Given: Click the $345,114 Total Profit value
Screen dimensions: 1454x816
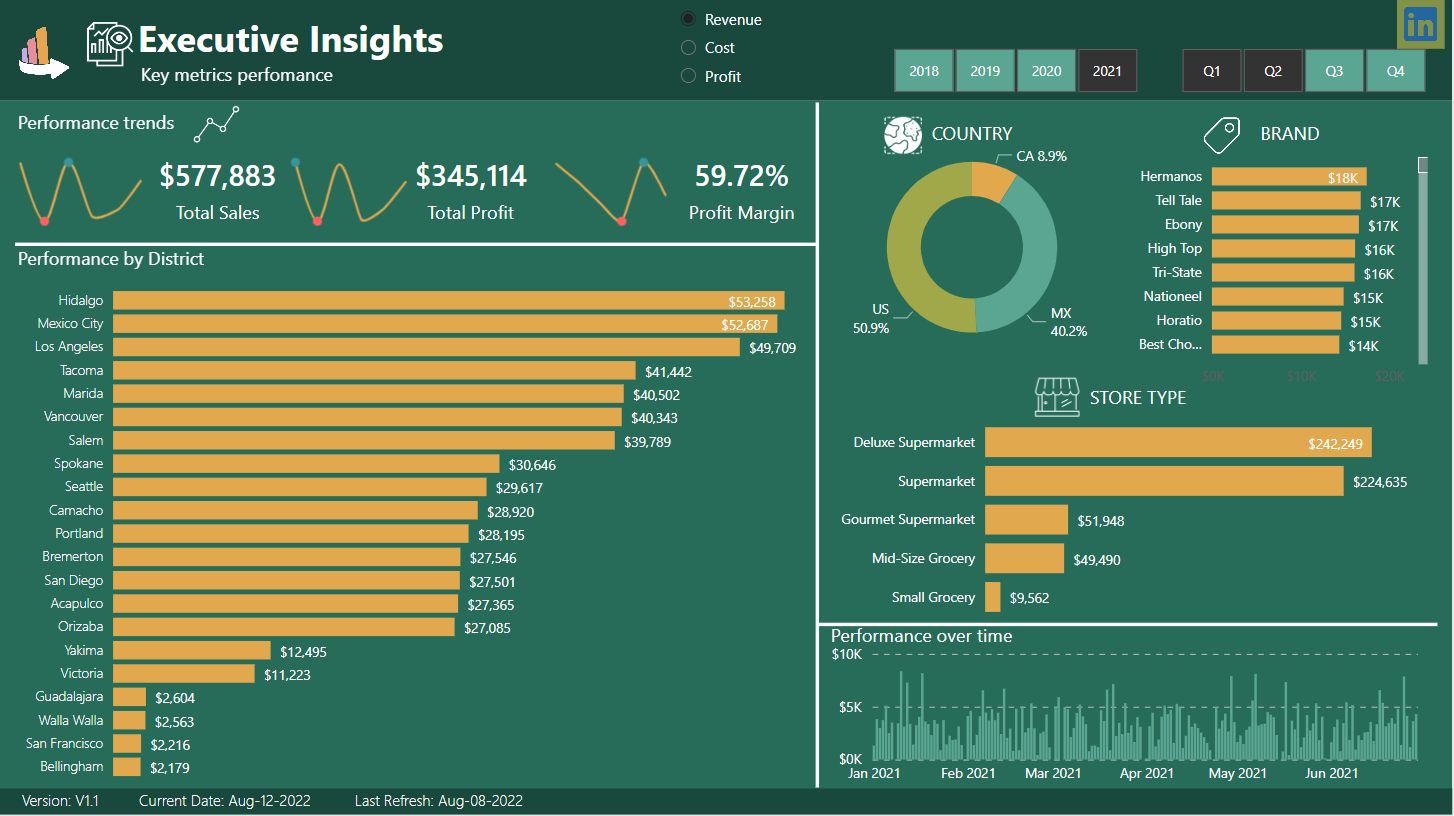Looking at the screenshot, I should [x=471, y=176].
